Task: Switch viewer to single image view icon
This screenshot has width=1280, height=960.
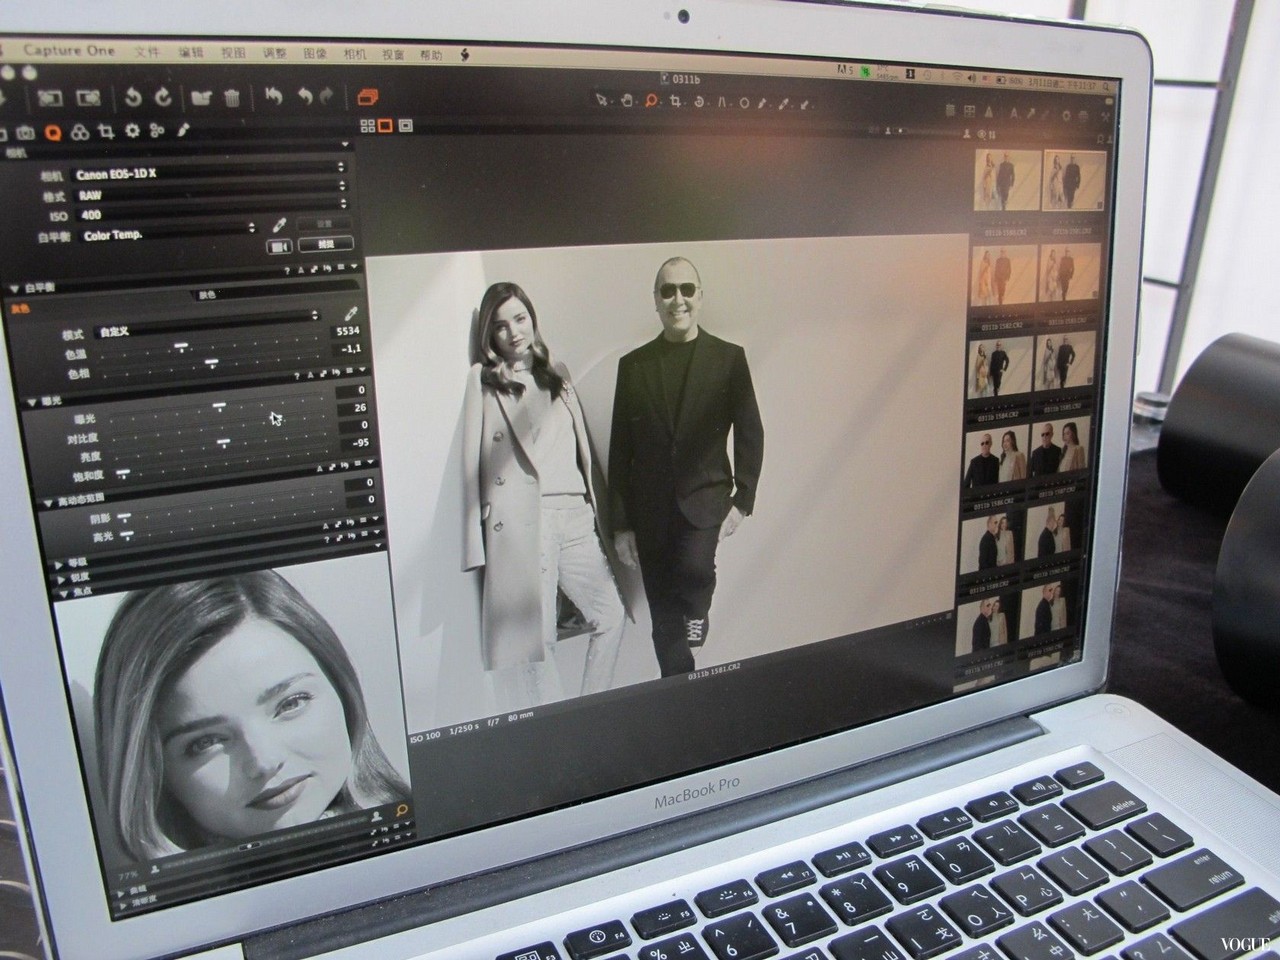Action: tap(386, 125)
